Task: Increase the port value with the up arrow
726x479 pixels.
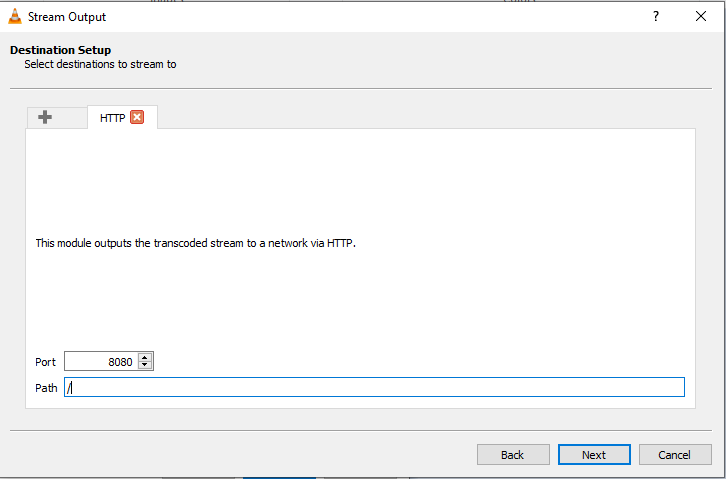Action: (145, 357)
